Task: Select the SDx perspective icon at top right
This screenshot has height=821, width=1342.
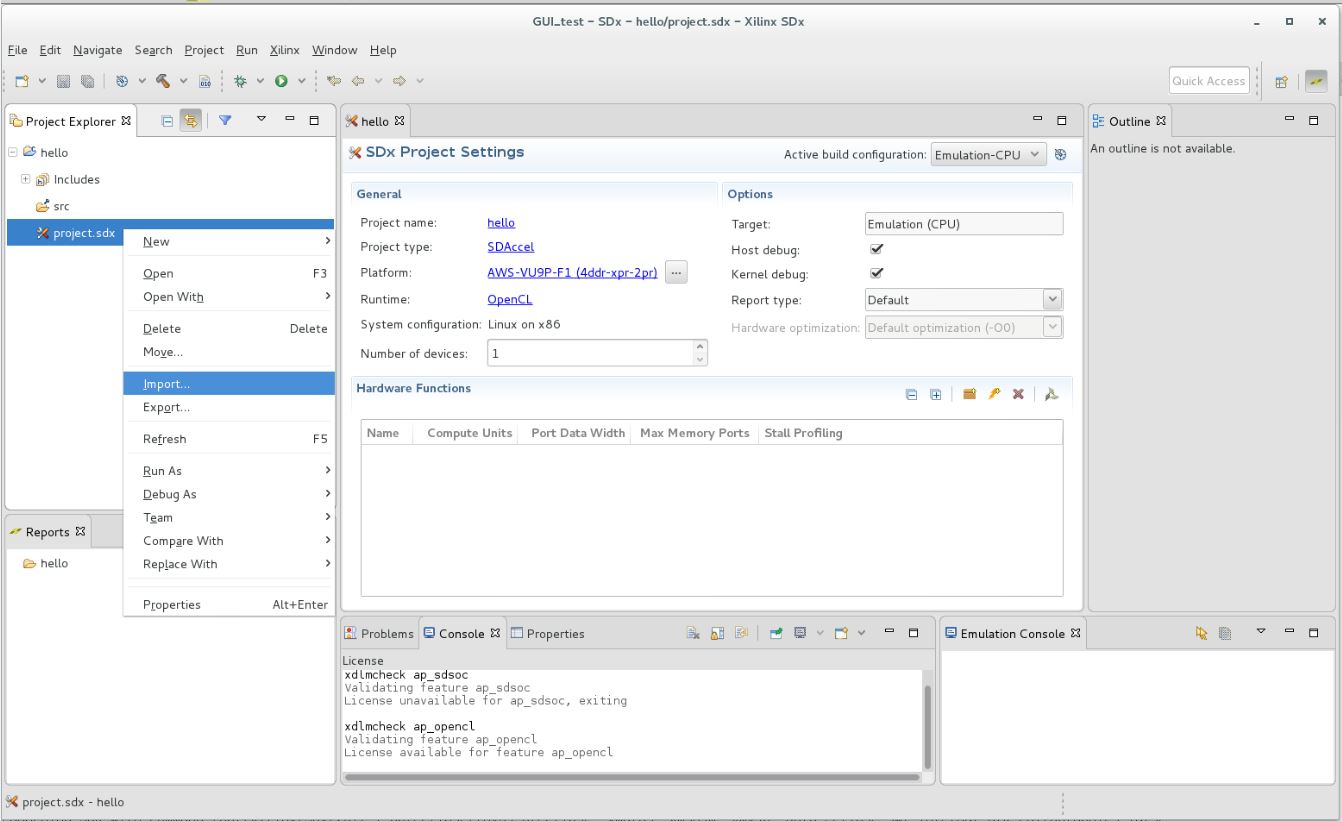Action: [1317, 81]
